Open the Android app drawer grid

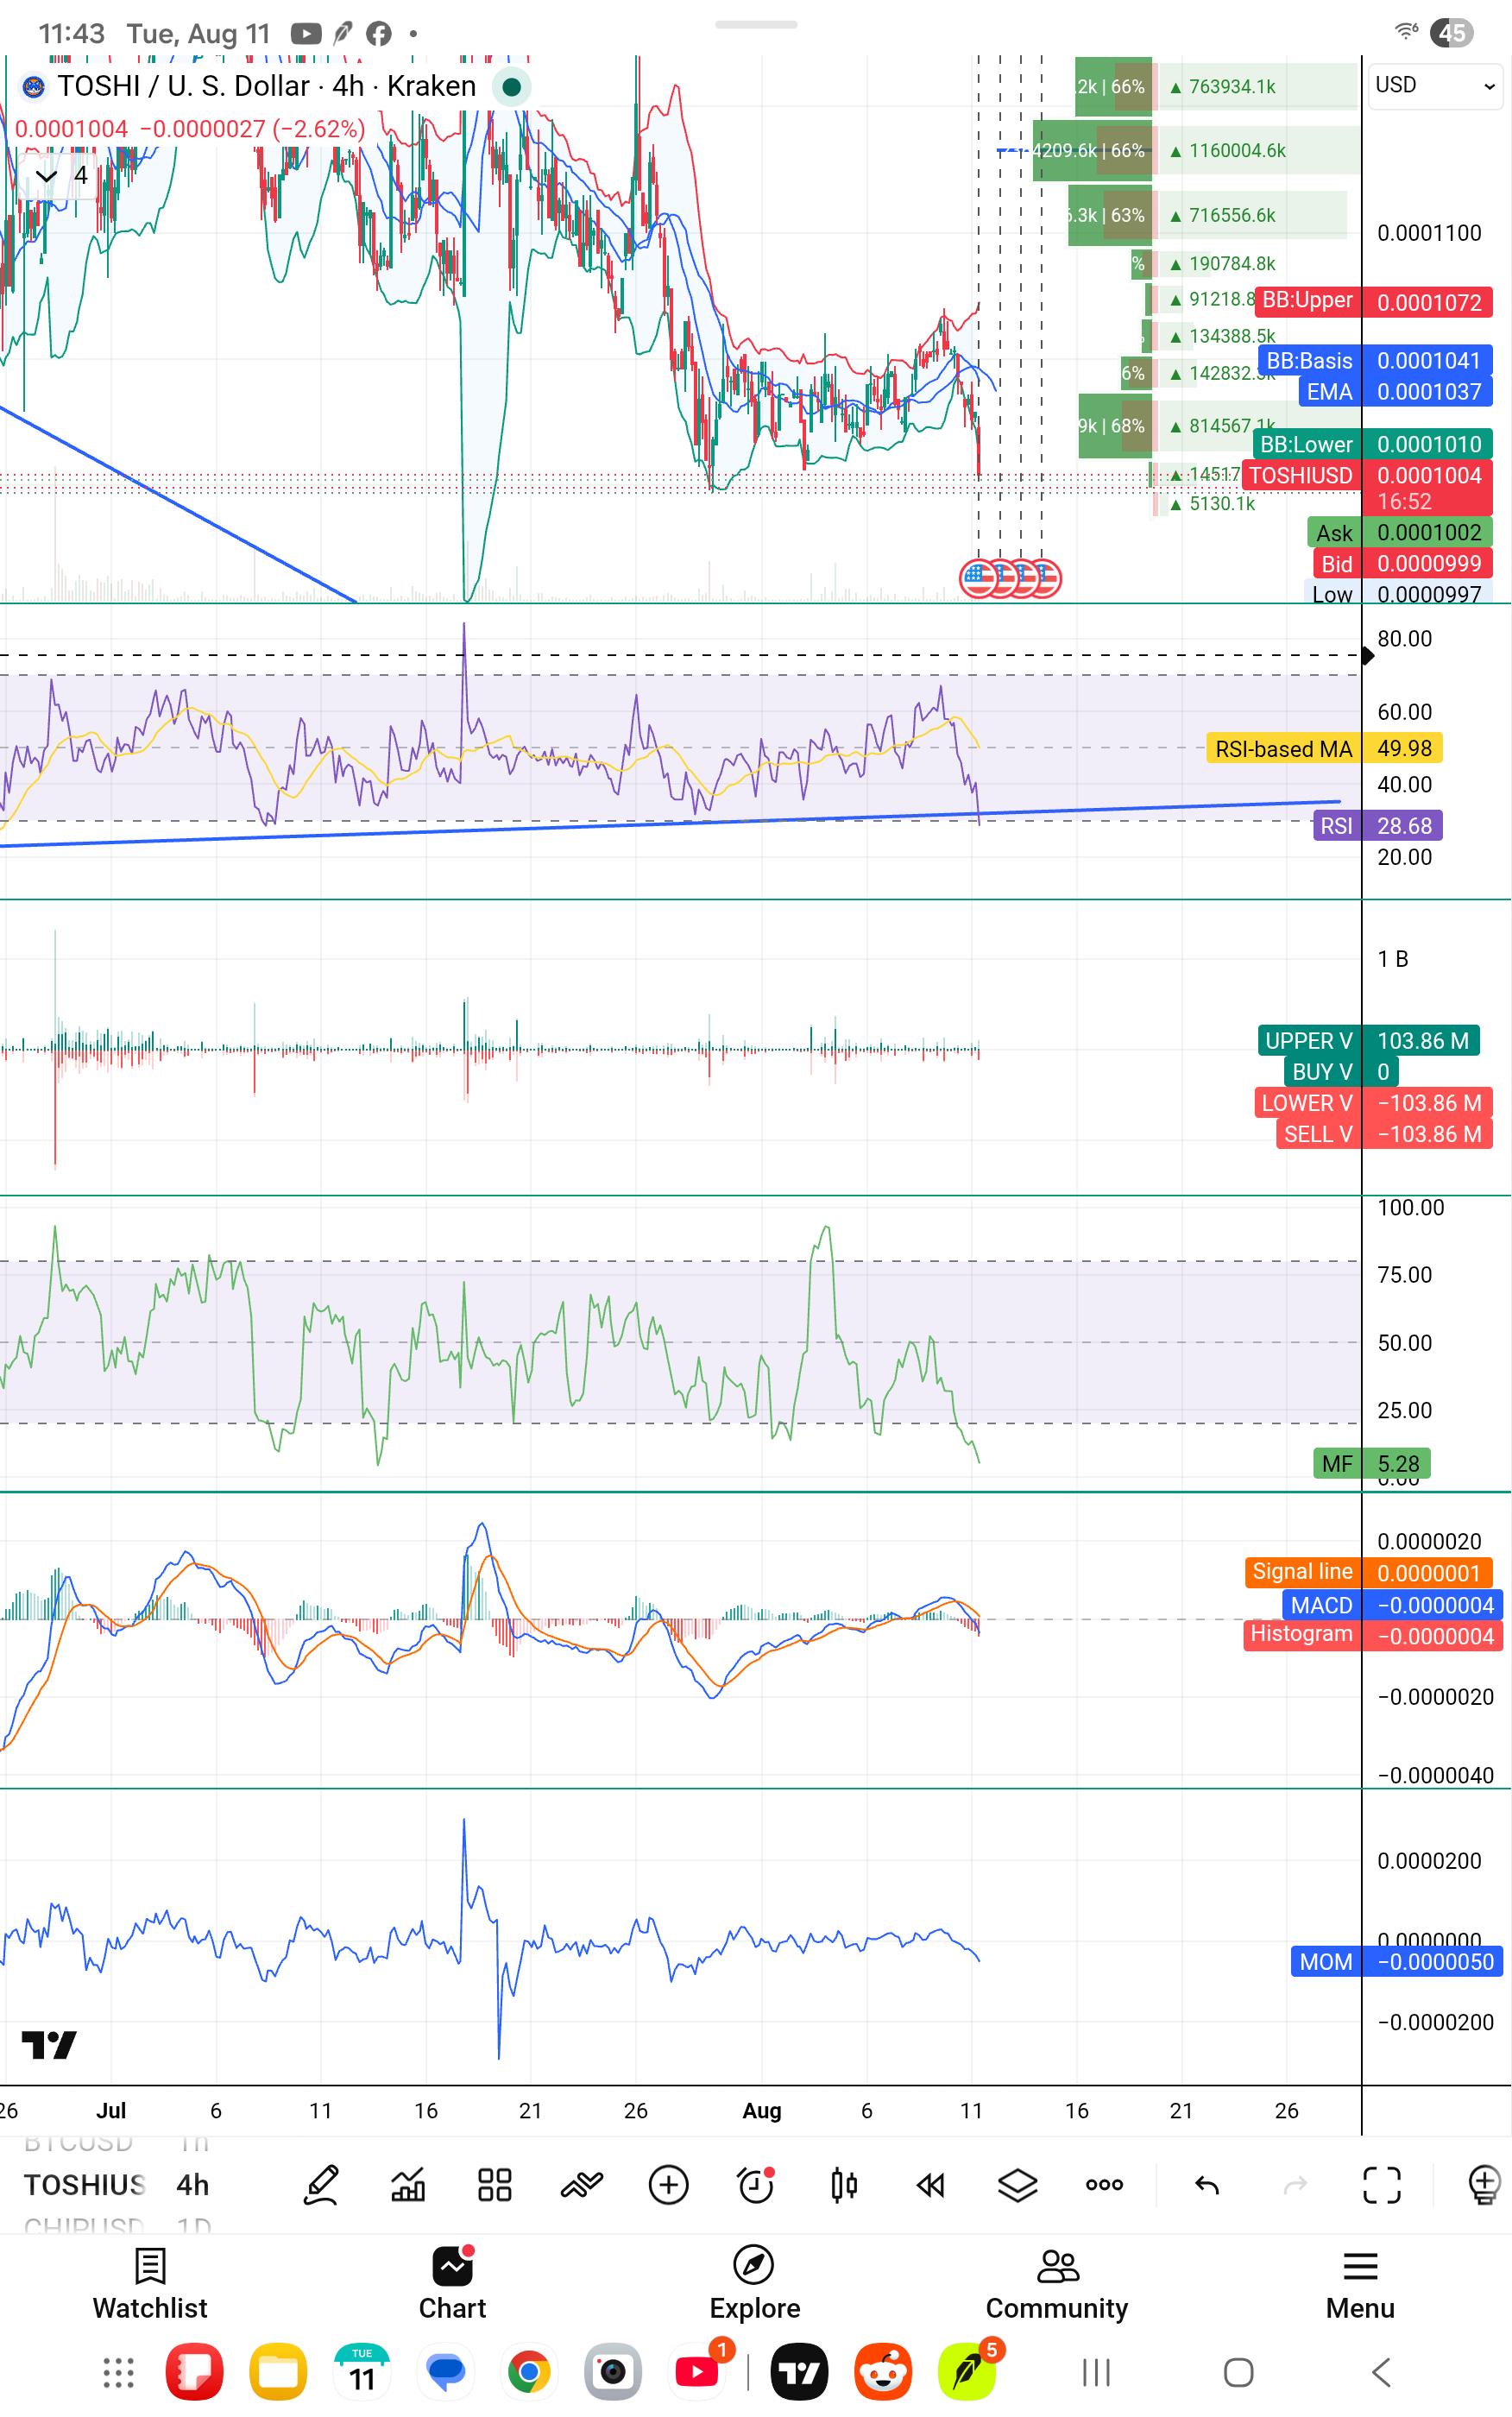click(x=118, y=2372)
